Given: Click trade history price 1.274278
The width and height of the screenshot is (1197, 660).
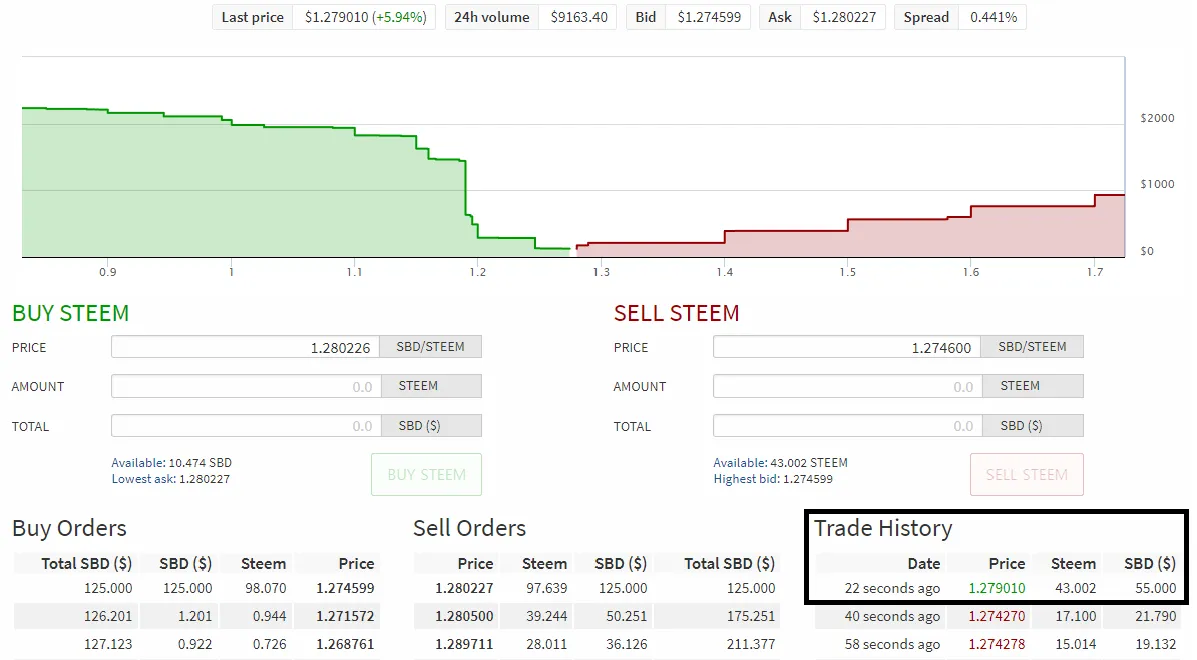Looking at the screenshot, I should (x=996, y=644).
